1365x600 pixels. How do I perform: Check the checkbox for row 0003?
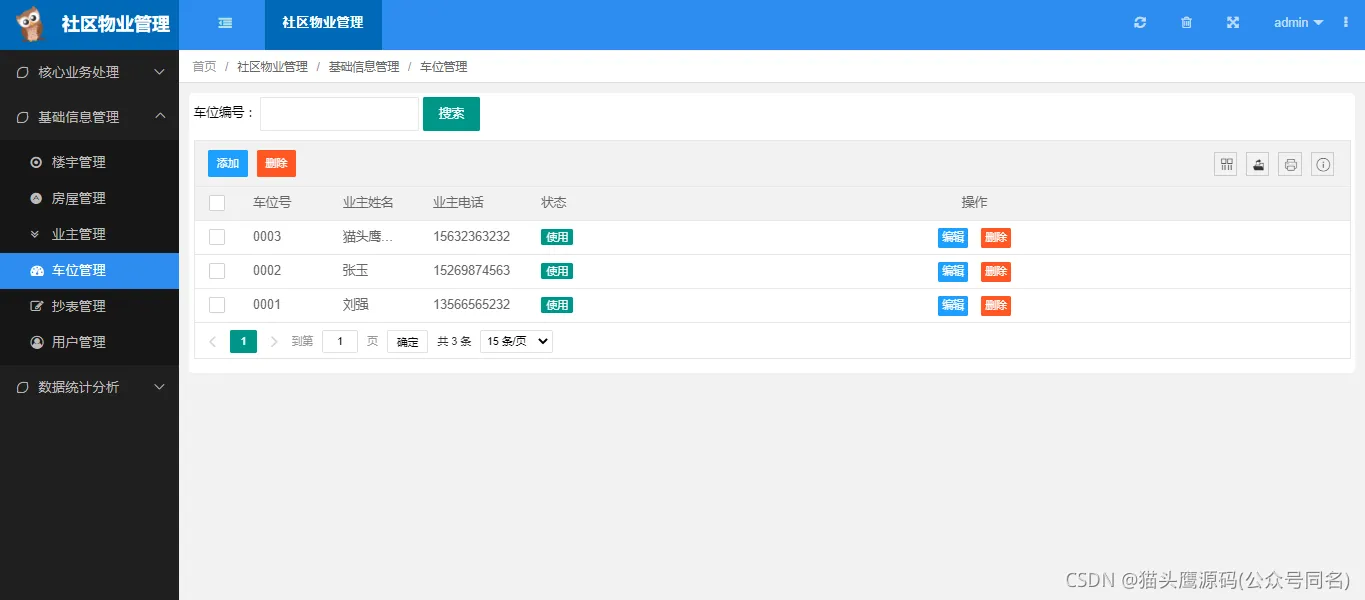point(217,237)
